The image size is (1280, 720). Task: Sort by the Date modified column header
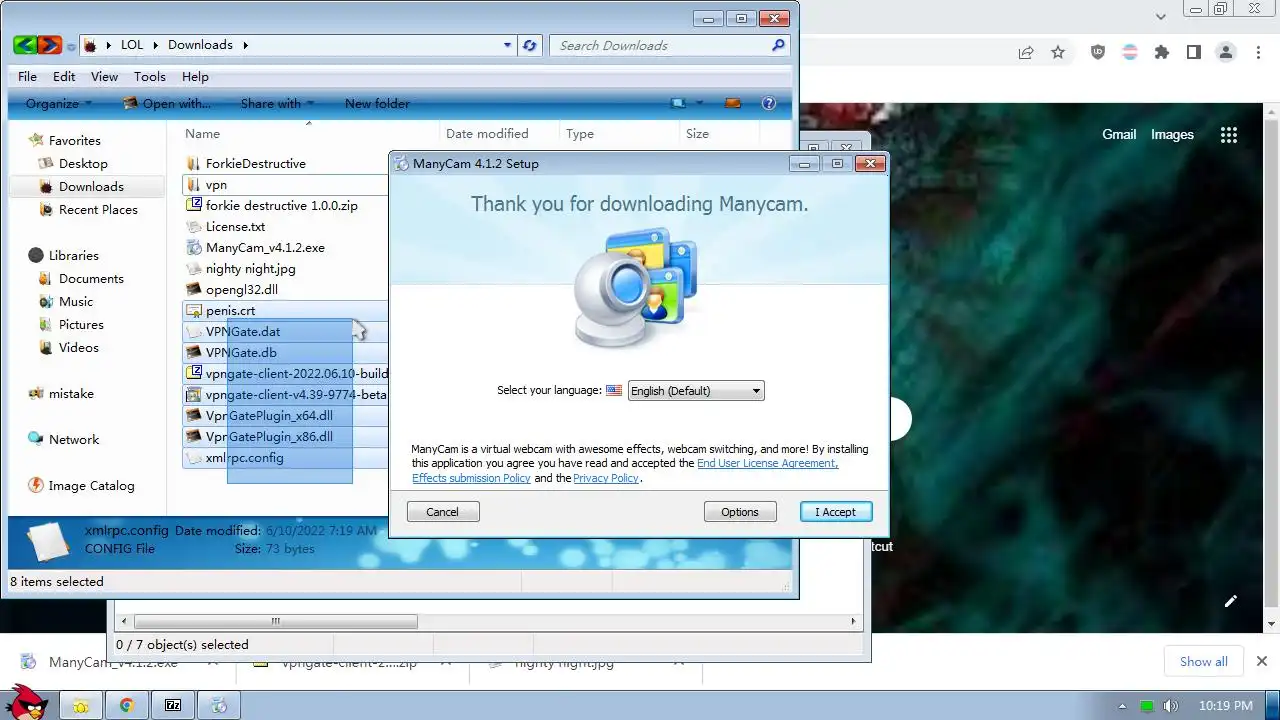(487, 133)
